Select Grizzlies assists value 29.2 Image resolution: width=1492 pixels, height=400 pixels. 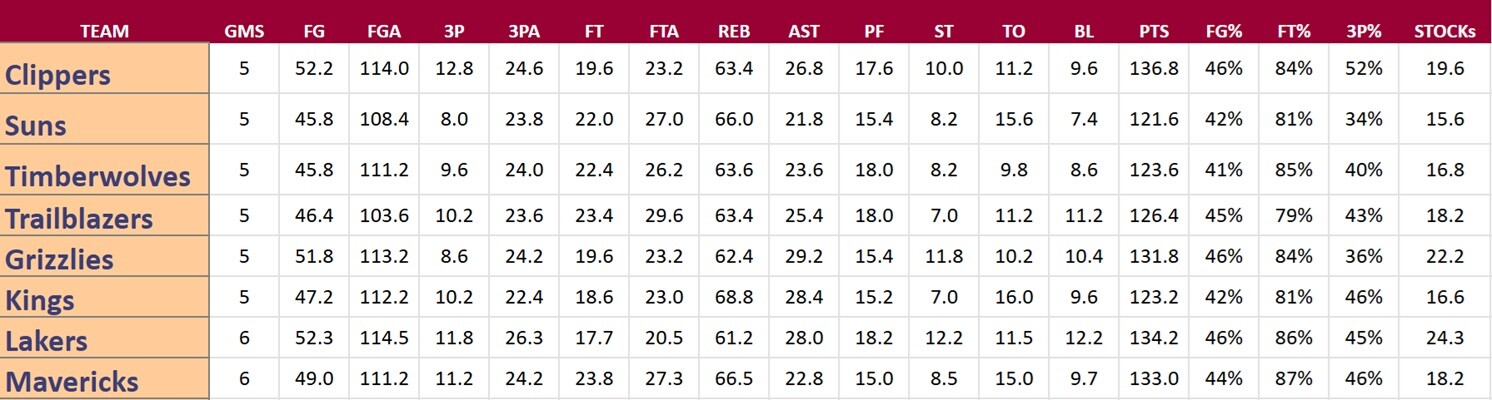(804, 257)
